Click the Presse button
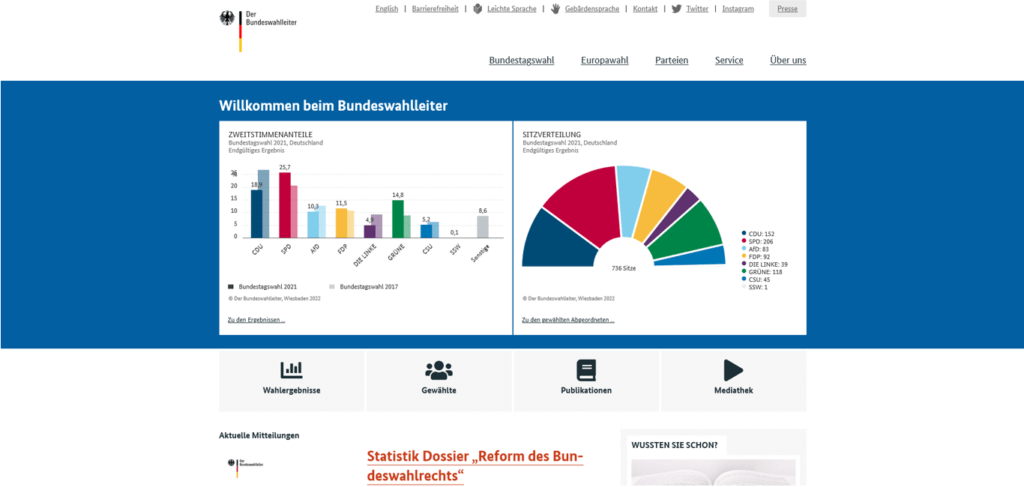The height and width of the screenshot is (487, 1024). coord(787,9)
